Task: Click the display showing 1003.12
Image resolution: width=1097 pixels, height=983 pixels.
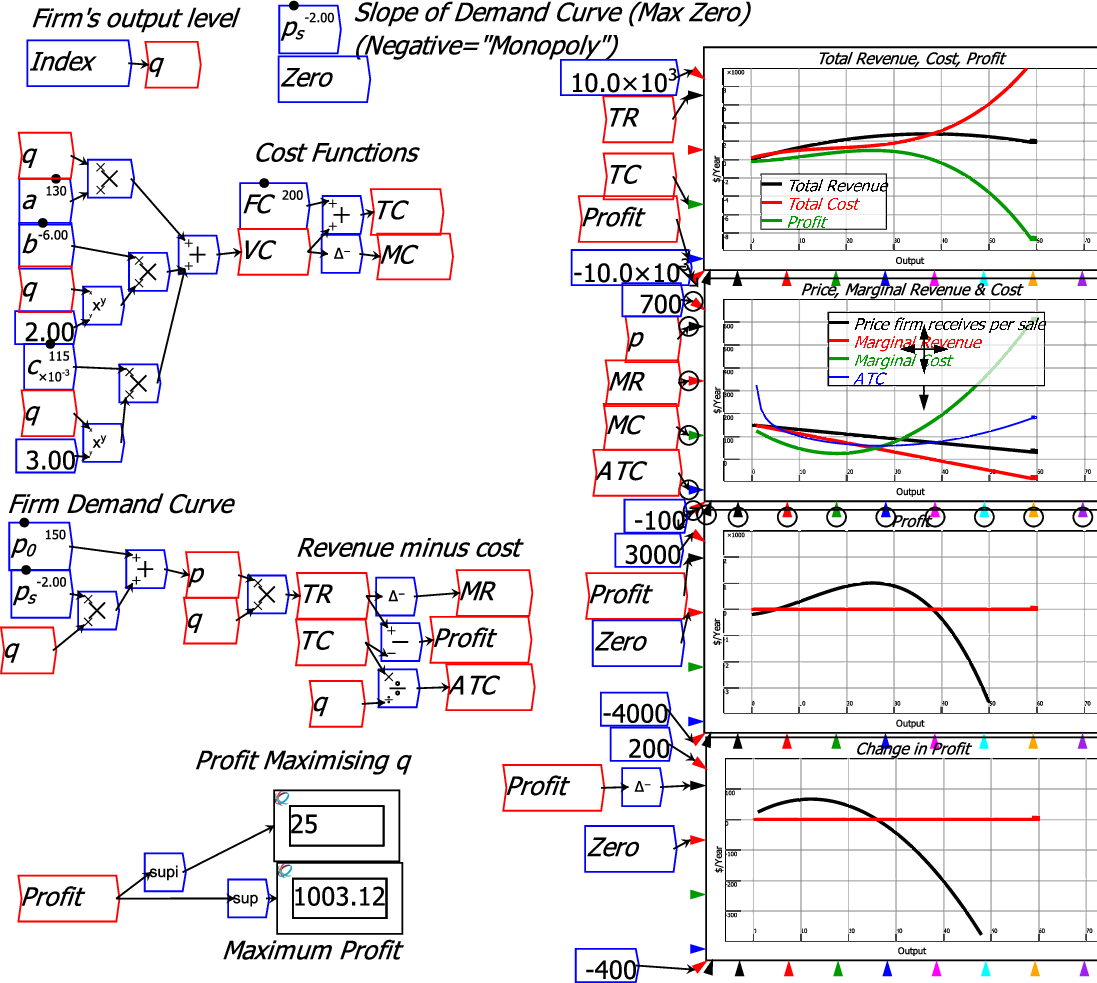Action: (340, 898)
